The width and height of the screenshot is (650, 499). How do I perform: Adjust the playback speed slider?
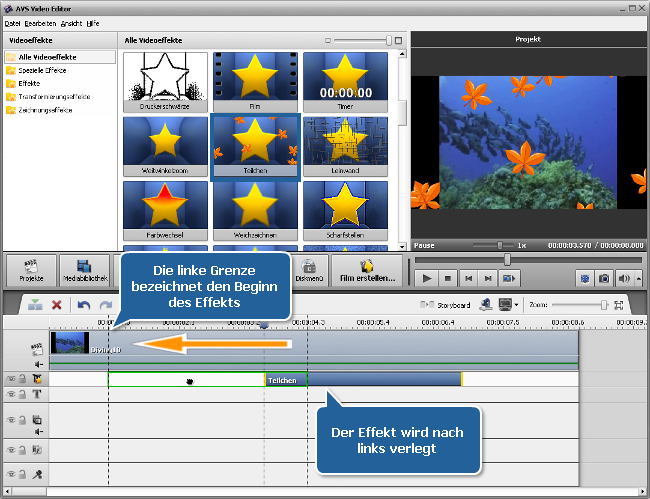[500, 245]
